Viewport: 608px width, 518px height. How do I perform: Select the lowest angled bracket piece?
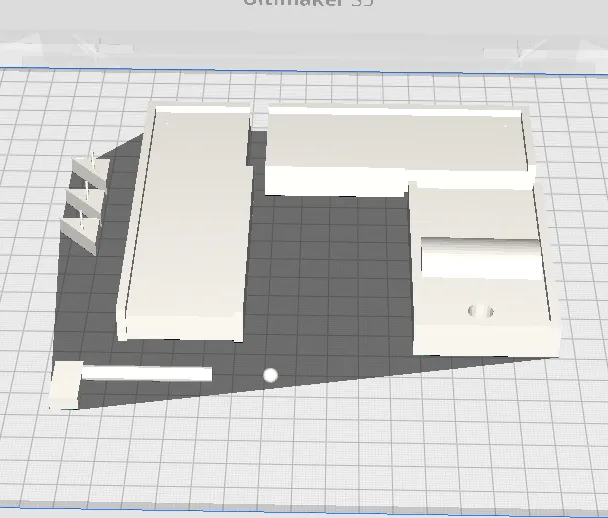click(79, 237)
